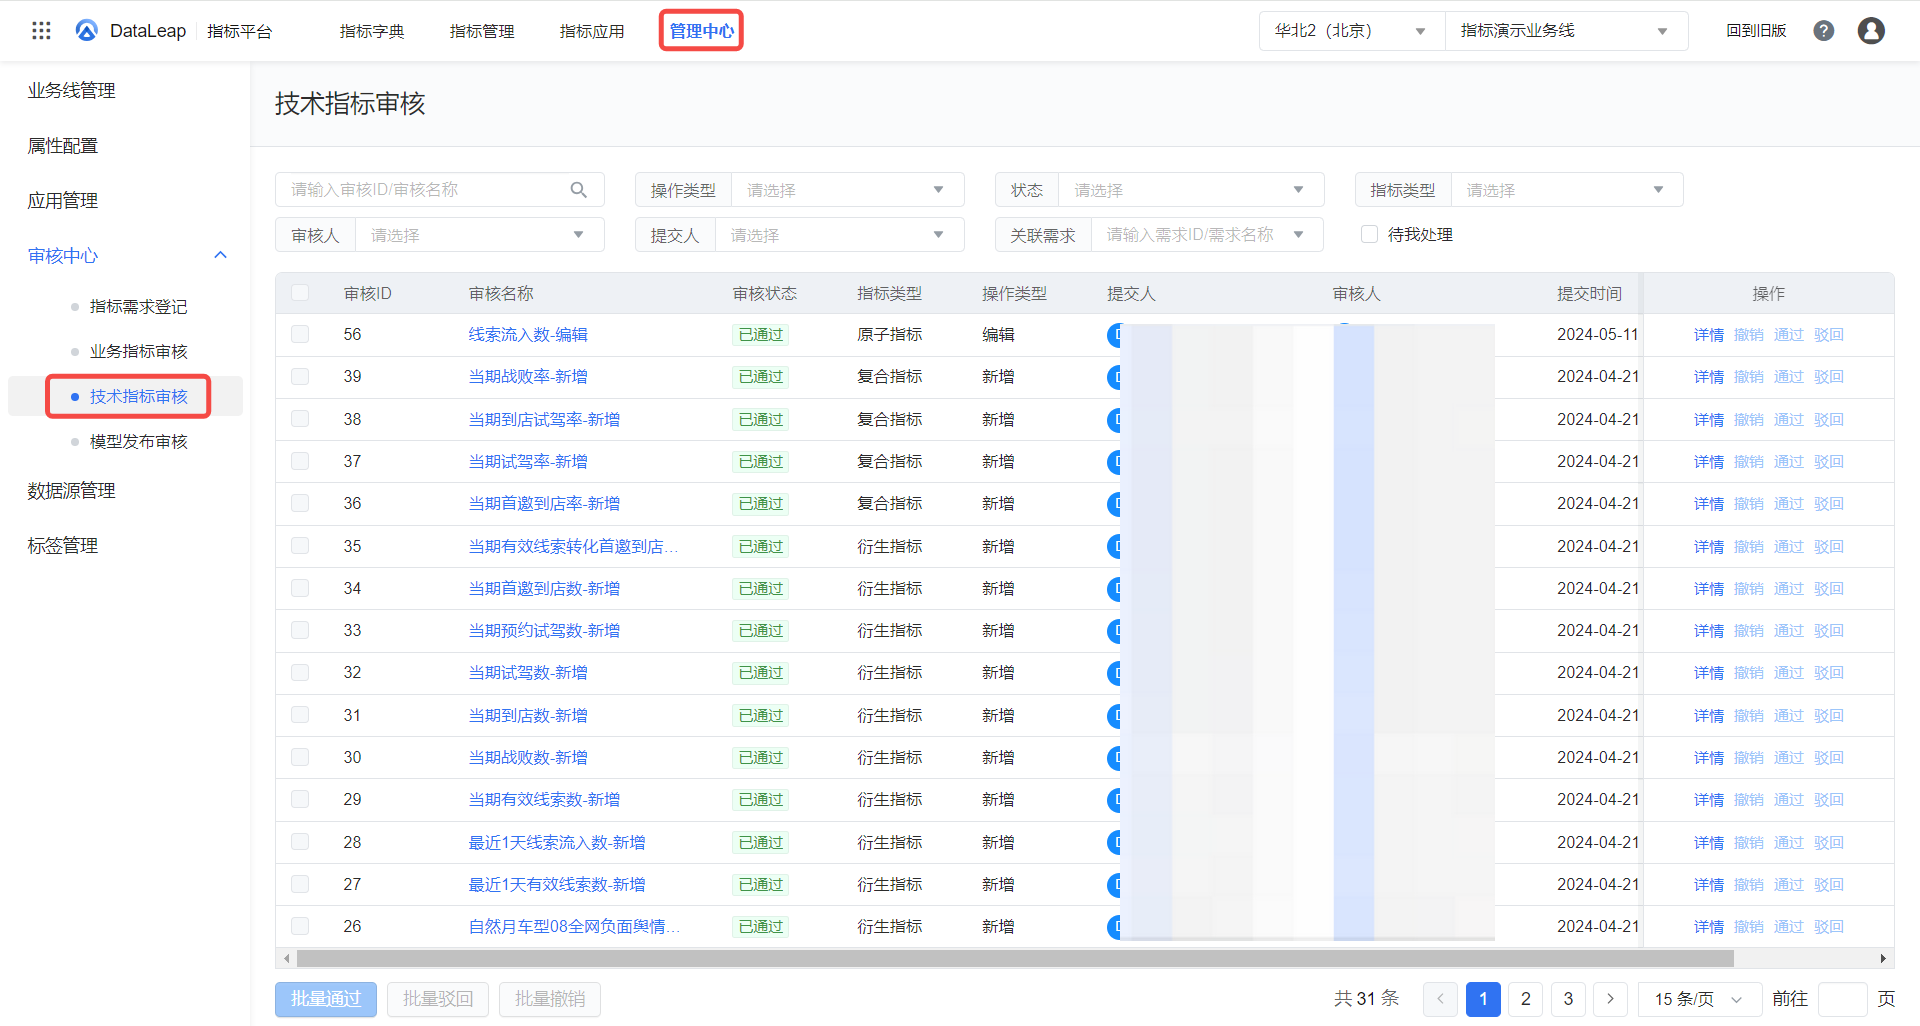The image size is (1920, 1026).
Task: Select 指标需求登记 in the sidebar
Action: click(139, 307)
